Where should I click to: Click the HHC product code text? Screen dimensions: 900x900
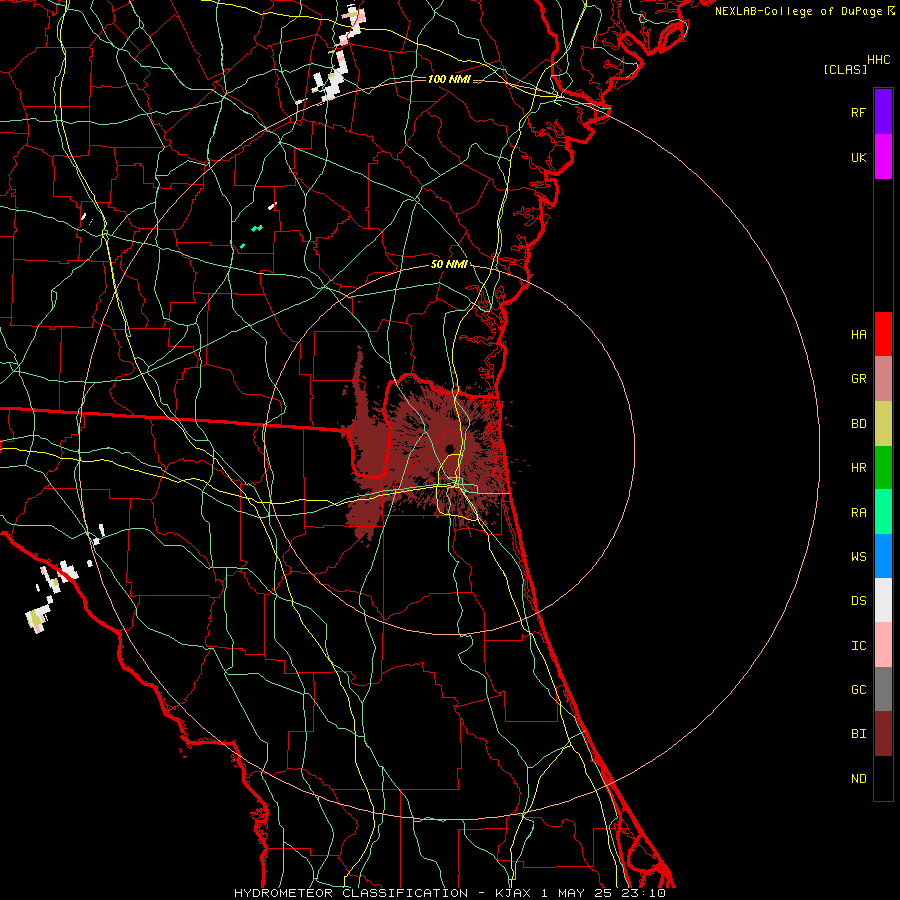pos(879,60)
